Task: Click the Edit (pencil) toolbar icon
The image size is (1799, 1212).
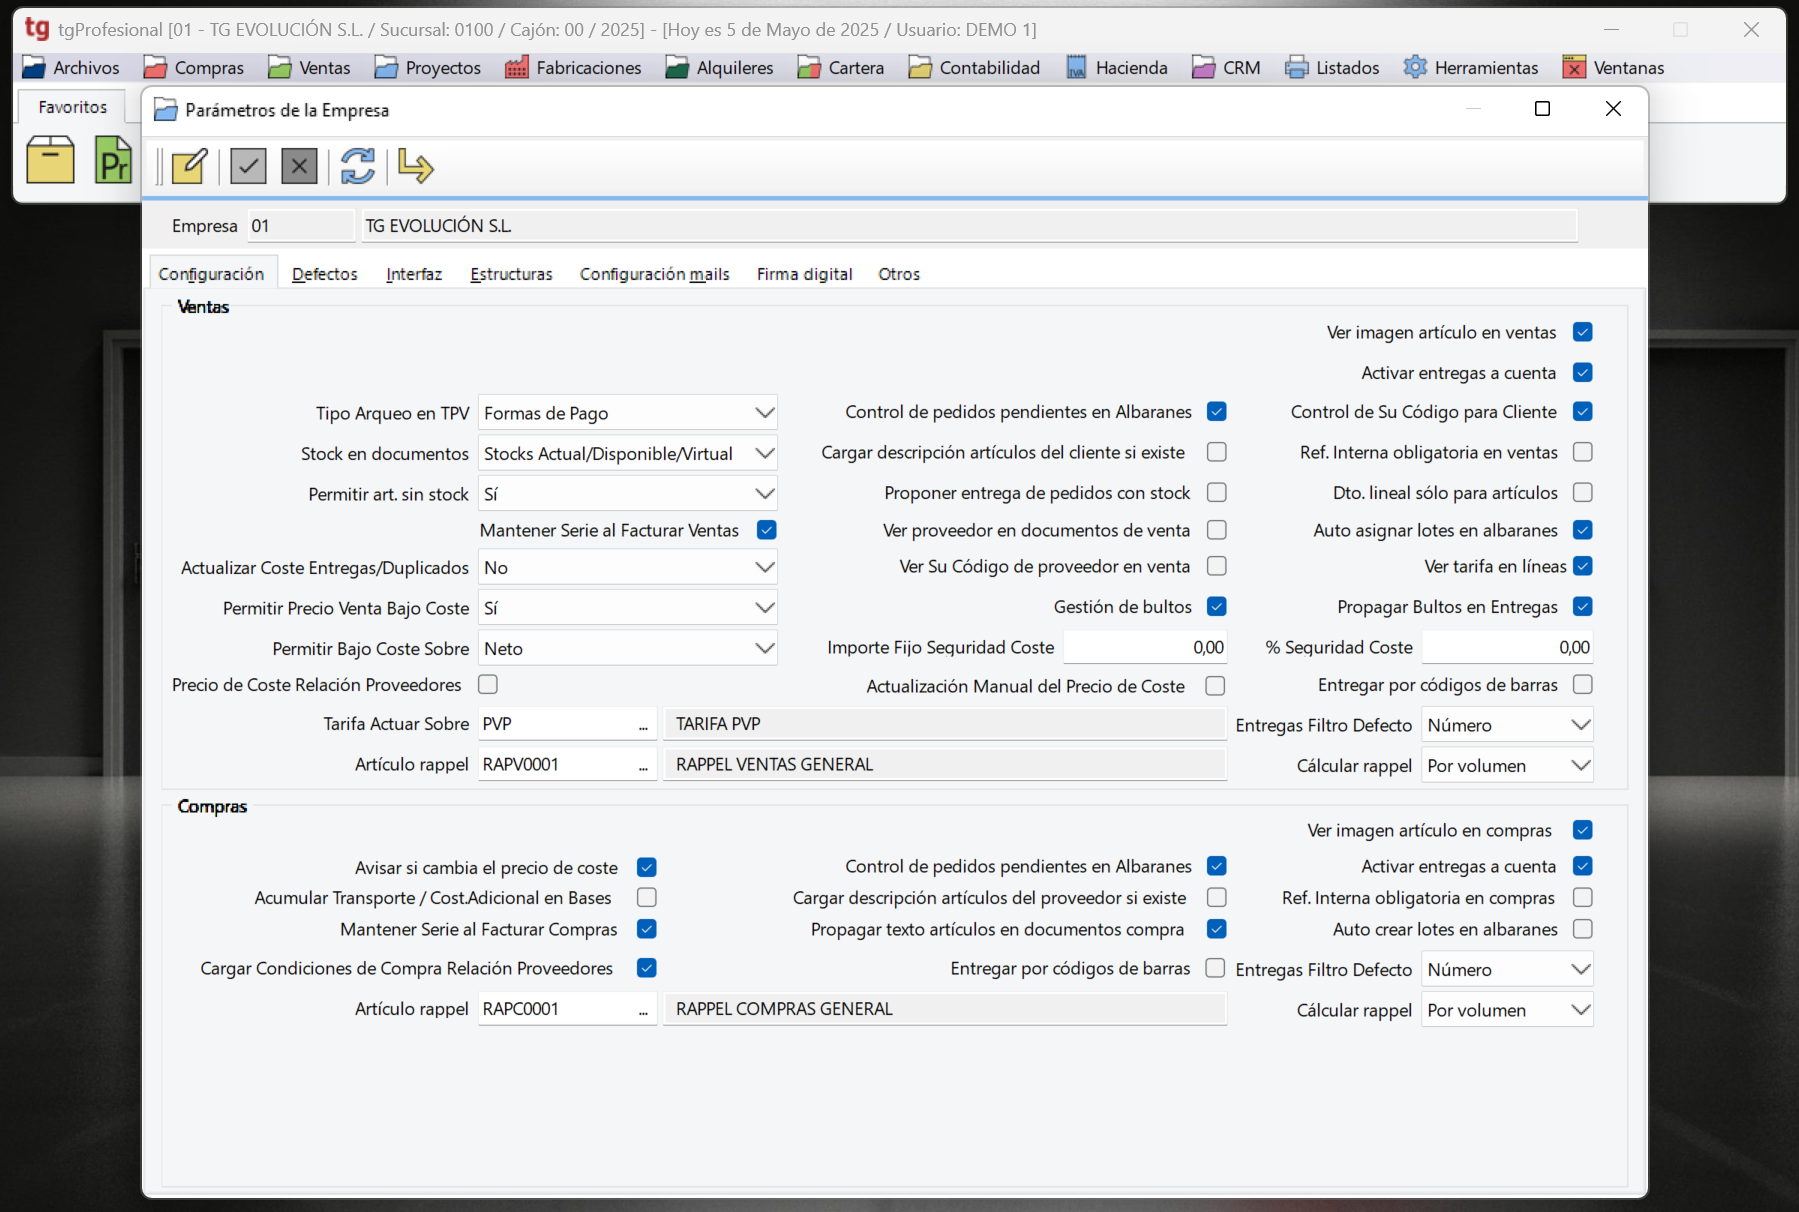Action: pyautogui.click(x=189, y=166)
